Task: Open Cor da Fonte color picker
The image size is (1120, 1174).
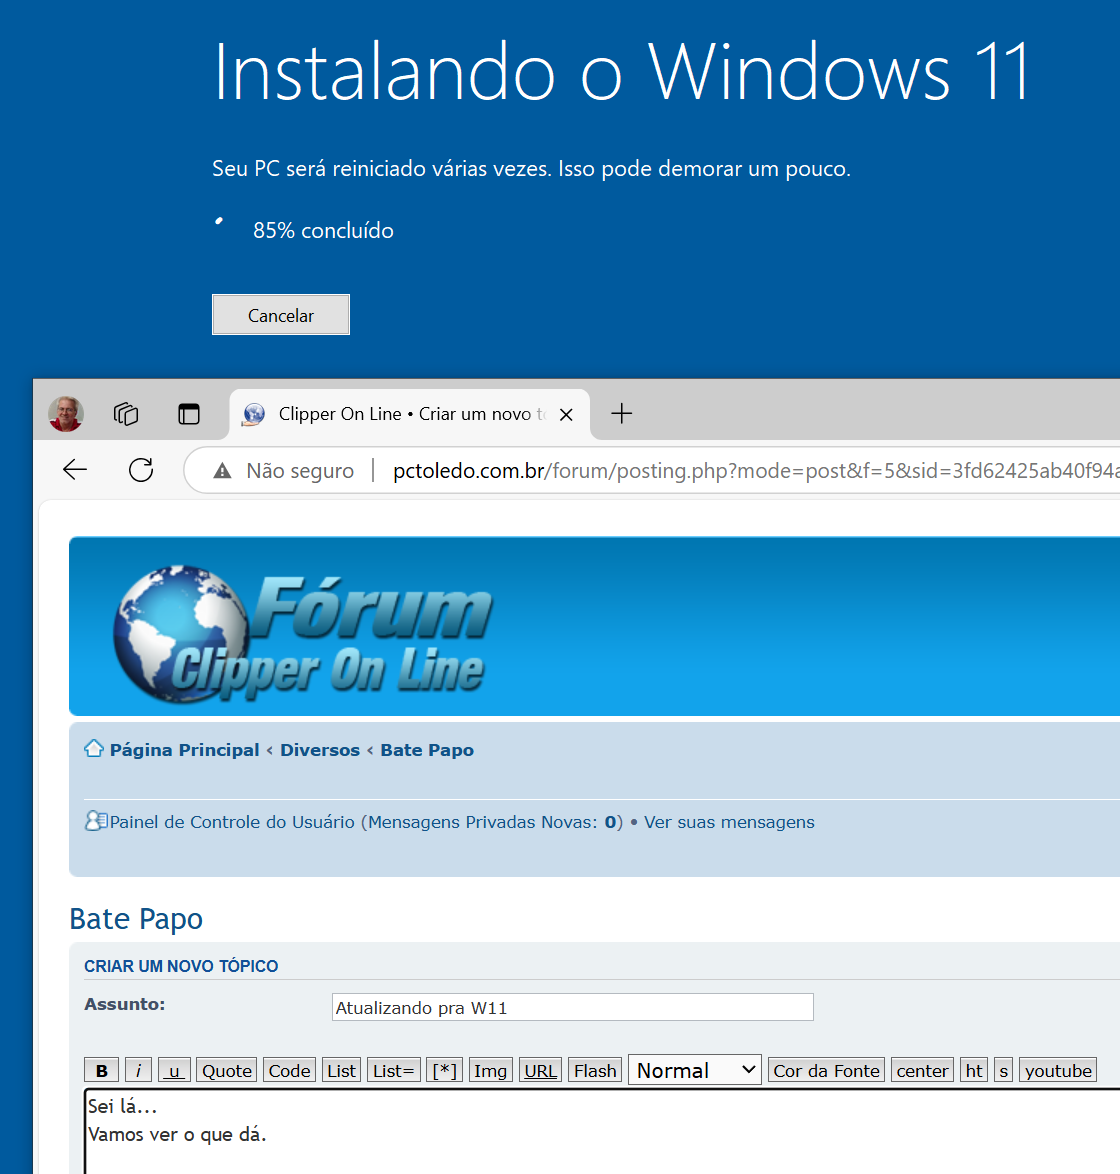Action: click(x=827, y=1071)
